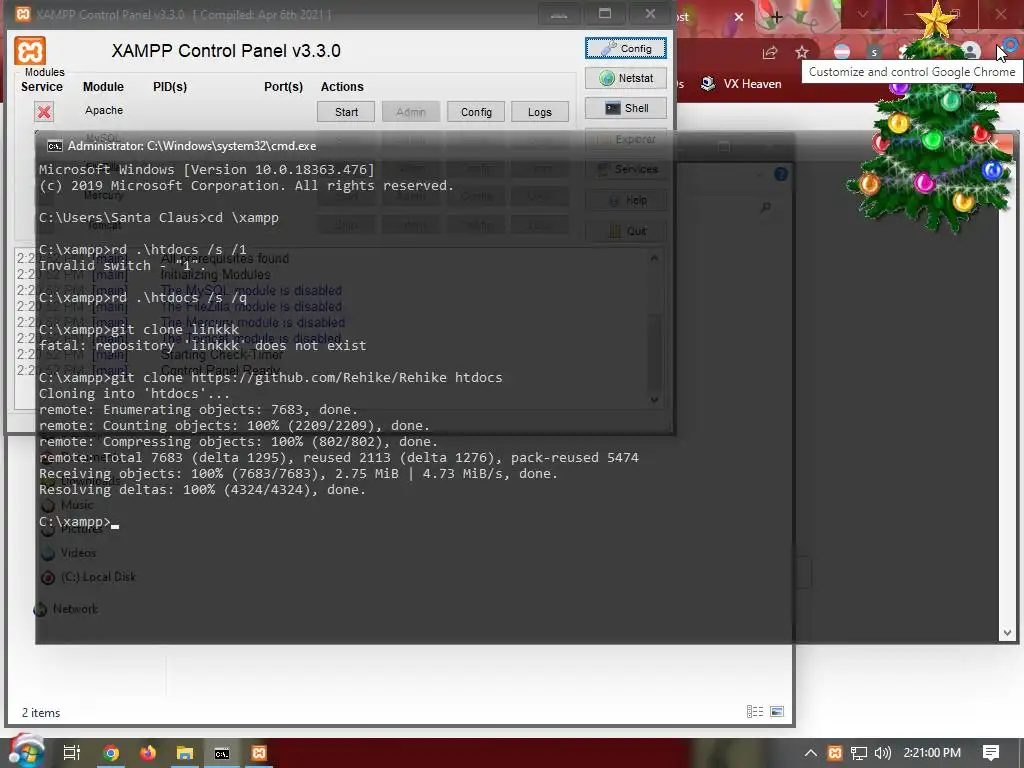Open Netstat in XAMPP Control Panel

[x=626, y=78]
